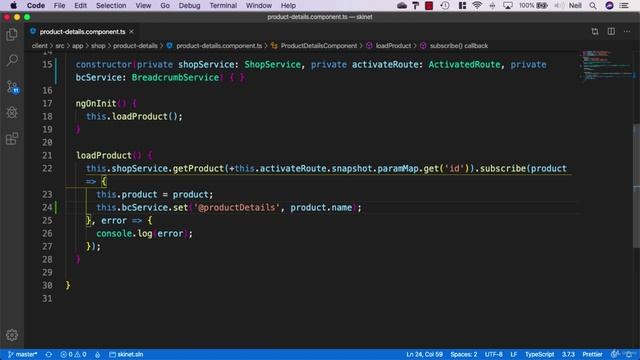The height and width of the screenshot is (360, 640).
Task: Click the shop breadcrumb segment
Action: (98, 46)
